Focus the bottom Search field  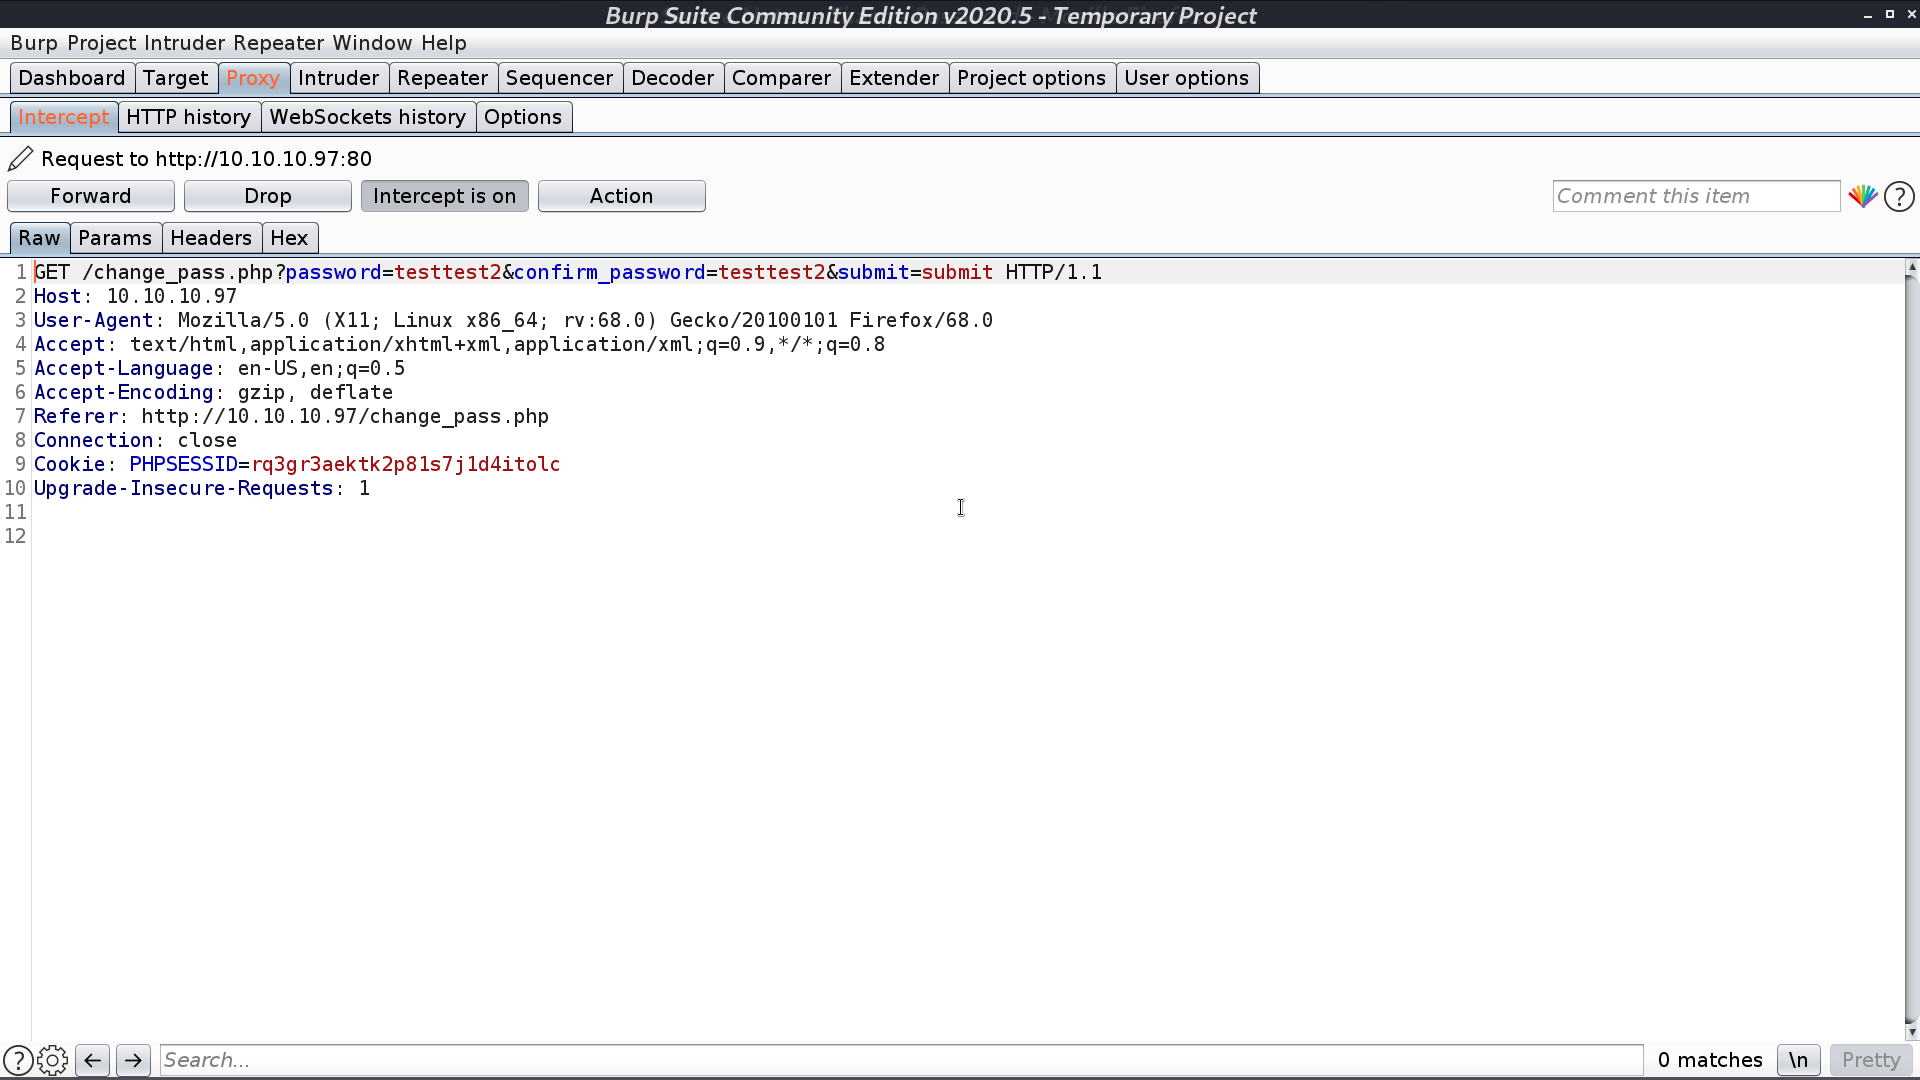pos(901,1060)
